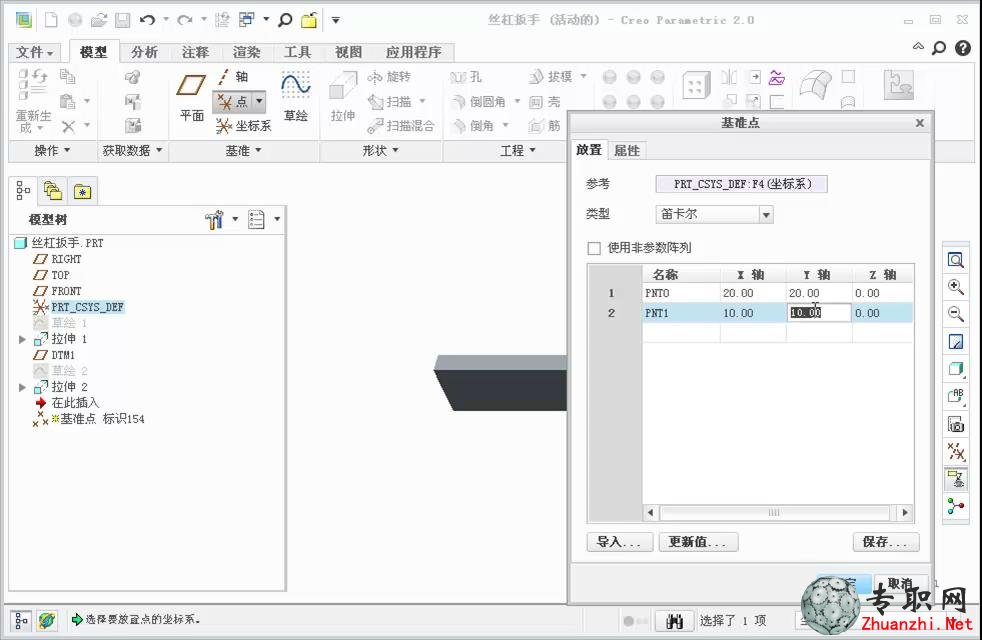Create a new file from quick toolbar

pos(51,20)
